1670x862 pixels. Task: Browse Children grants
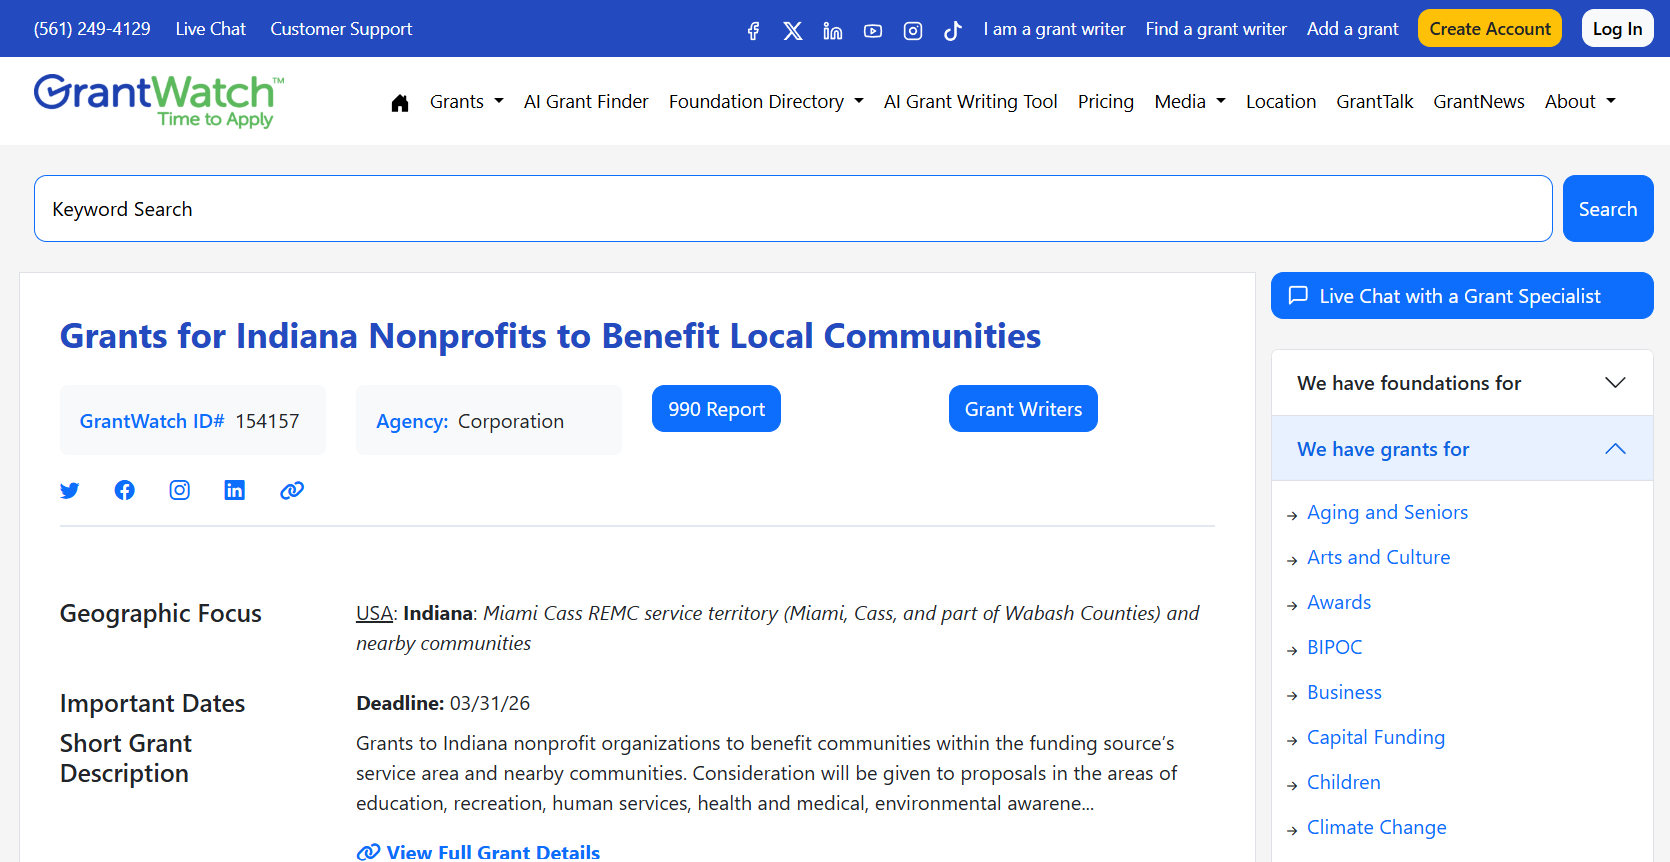(1343, 782)
